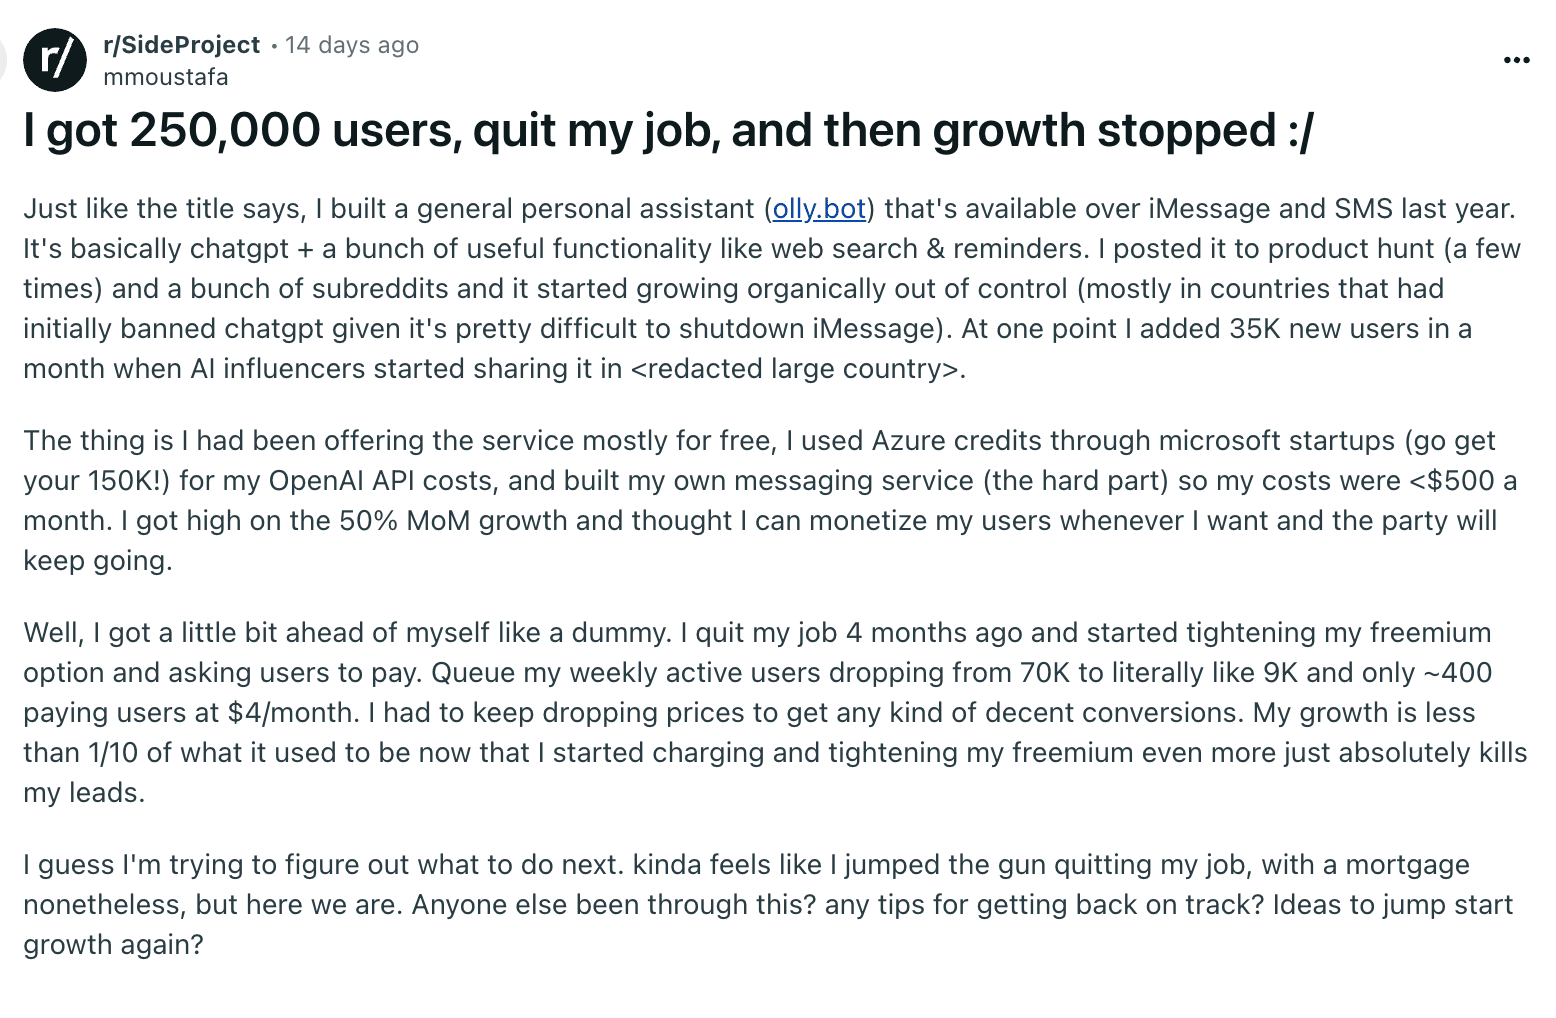Click the "14 days ago" post timestamp

pos(352,45)
